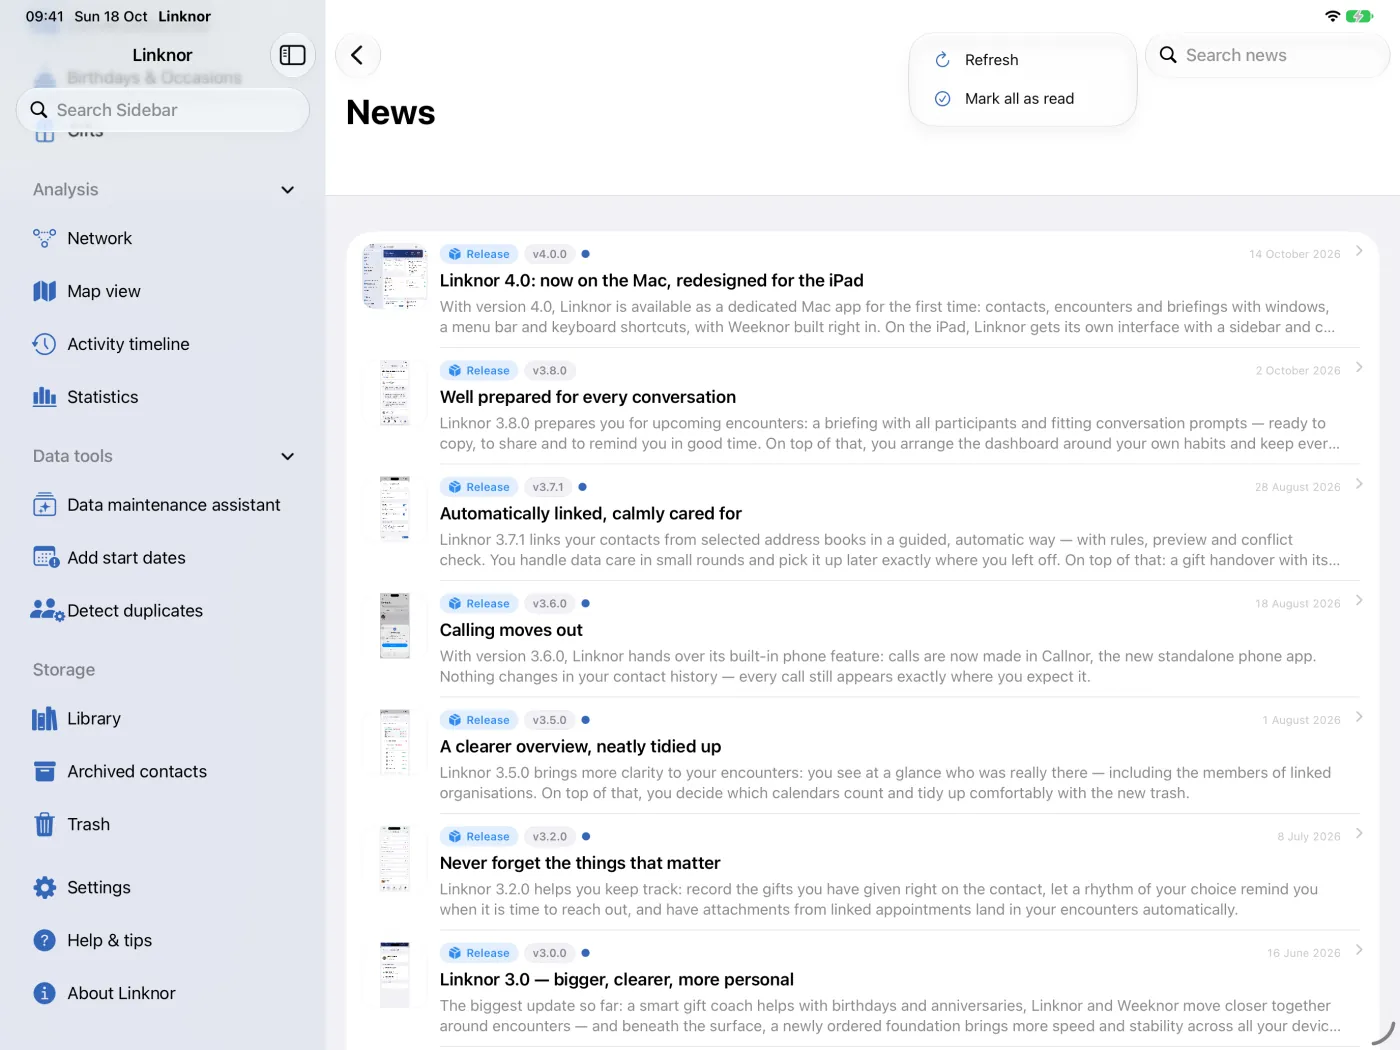The height and width of the screenshot is (1050, 1400).
Task: Click the Refresh circular arrow icon
Action: pyautogui.click(x=942, y=60)
